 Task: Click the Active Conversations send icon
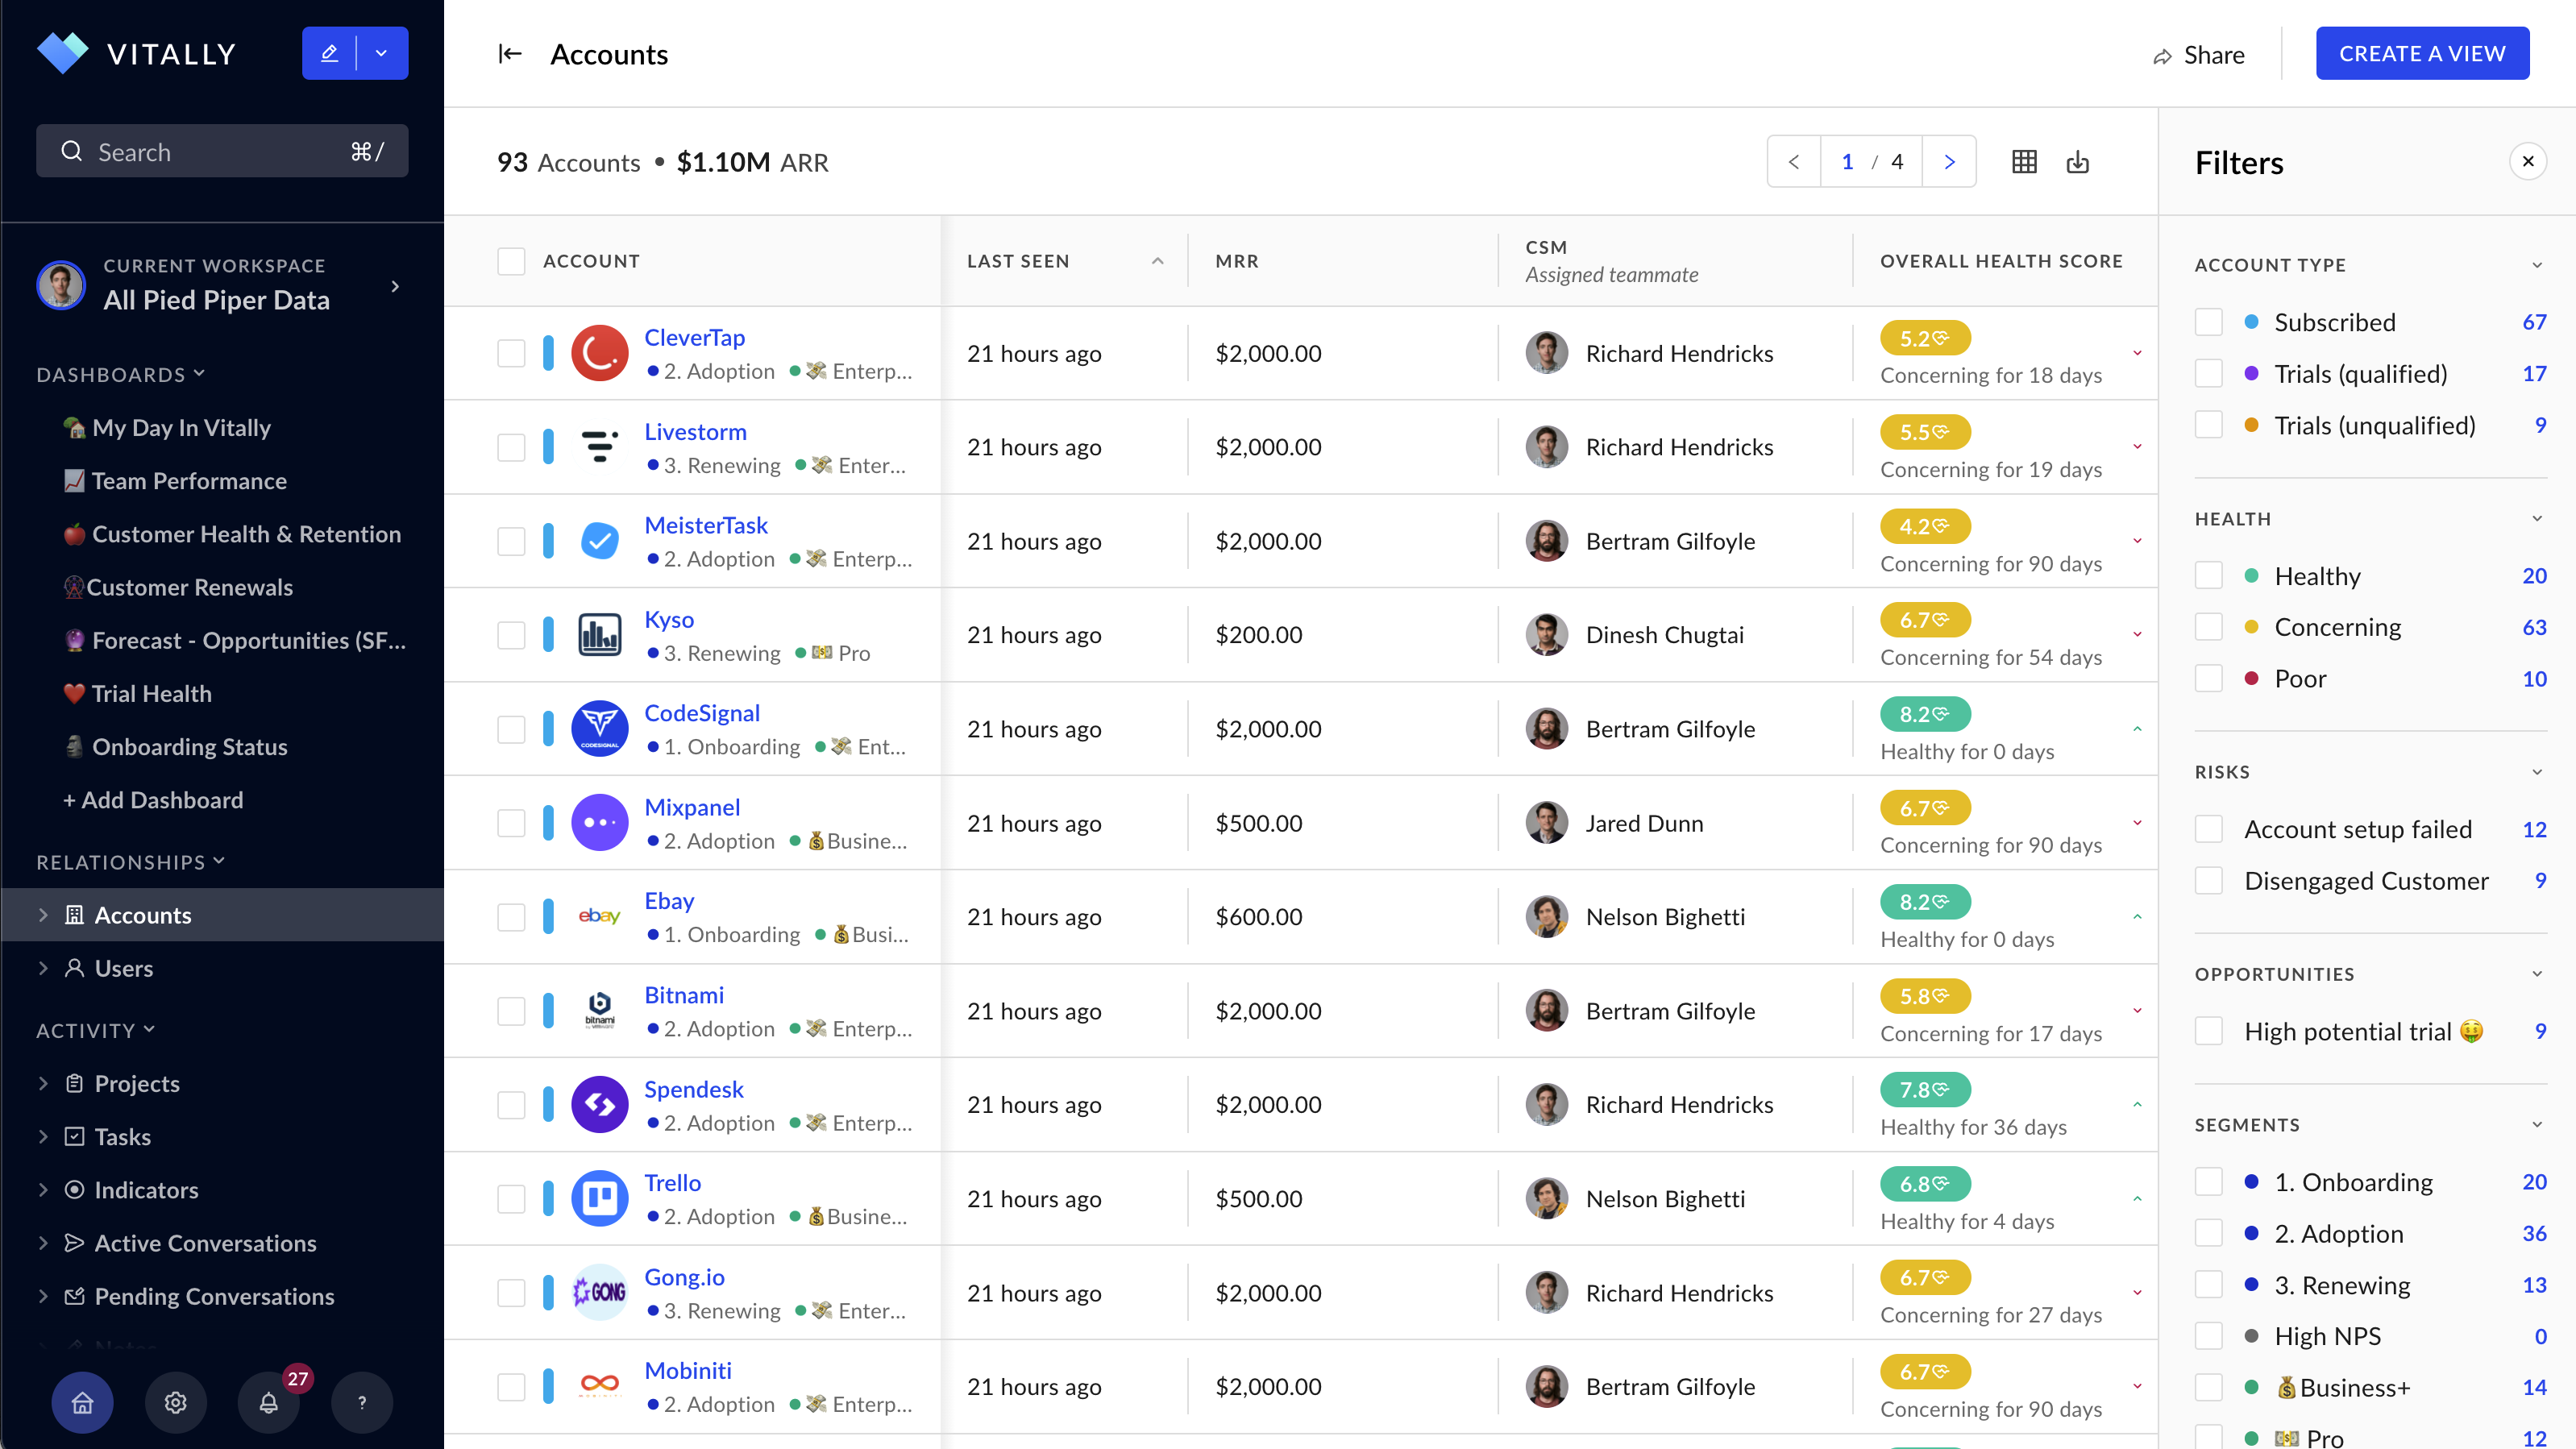click(74, 1243)
